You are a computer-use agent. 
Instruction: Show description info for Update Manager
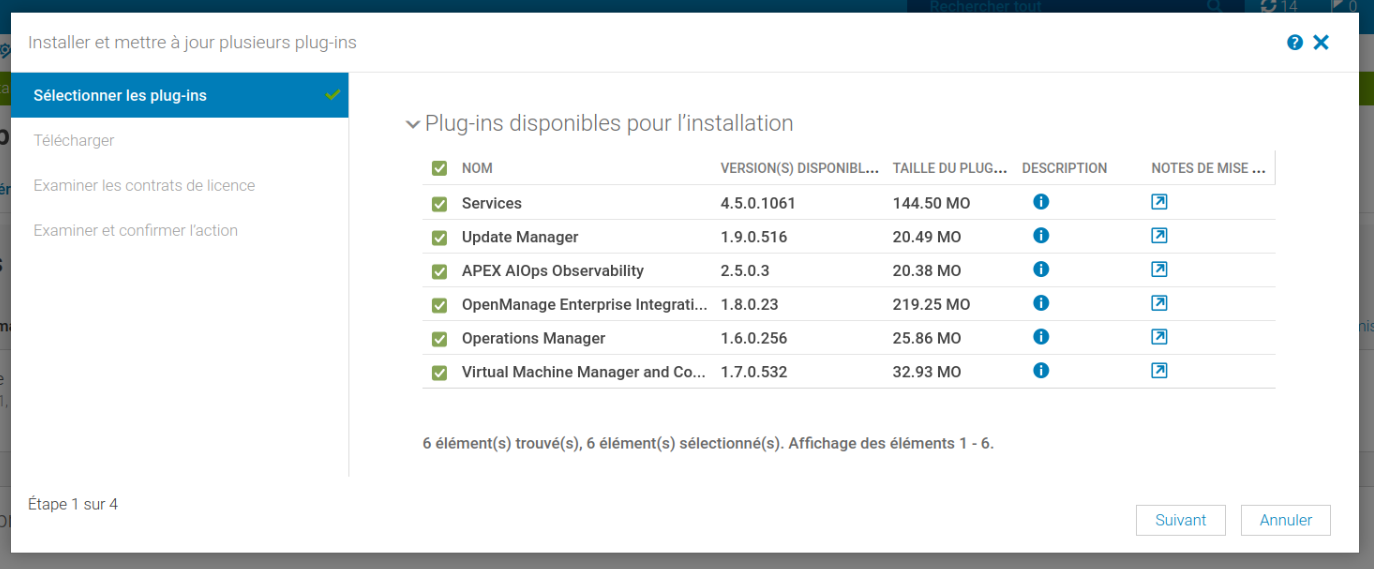pyautogui.click(x=1040, y=236)
